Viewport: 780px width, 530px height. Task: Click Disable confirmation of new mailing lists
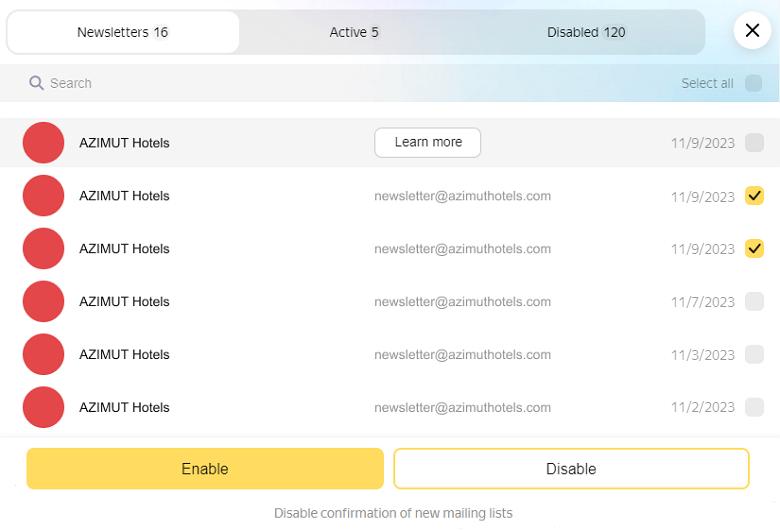click(393, 513)
